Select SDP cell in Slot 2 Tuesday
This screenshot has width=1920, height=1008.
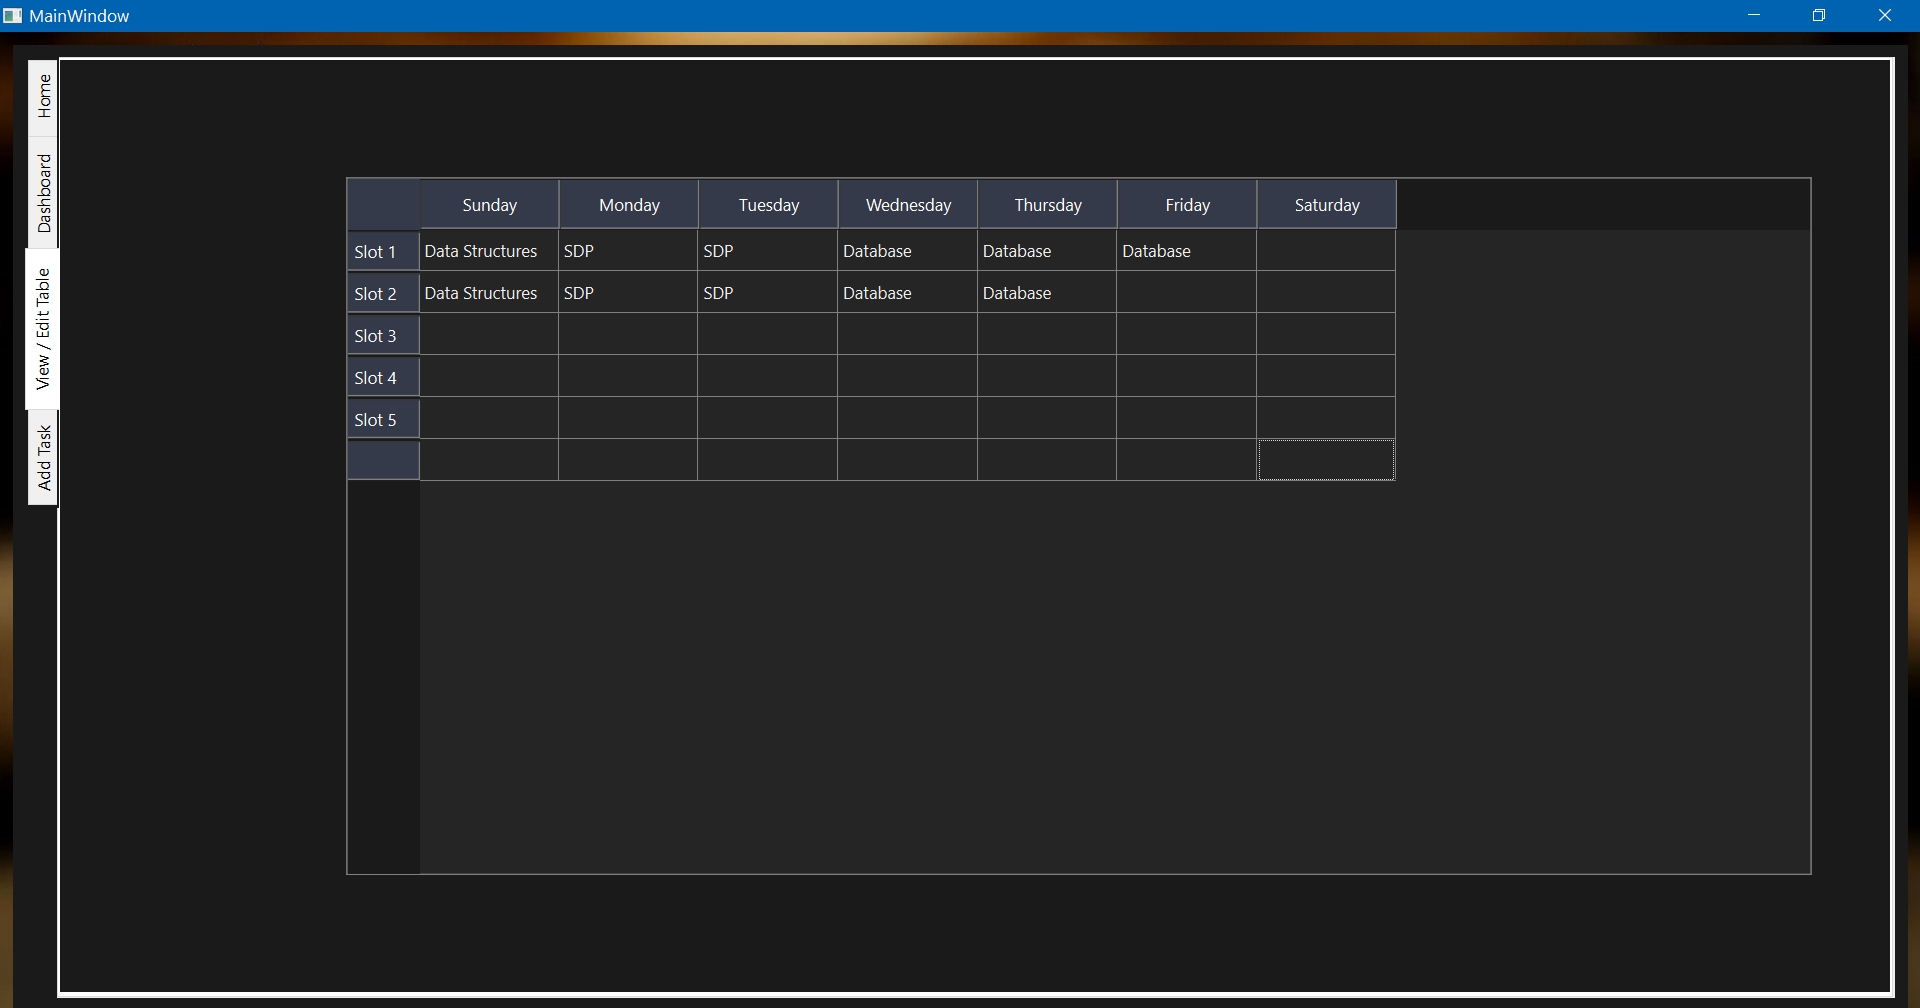(768, 293)
